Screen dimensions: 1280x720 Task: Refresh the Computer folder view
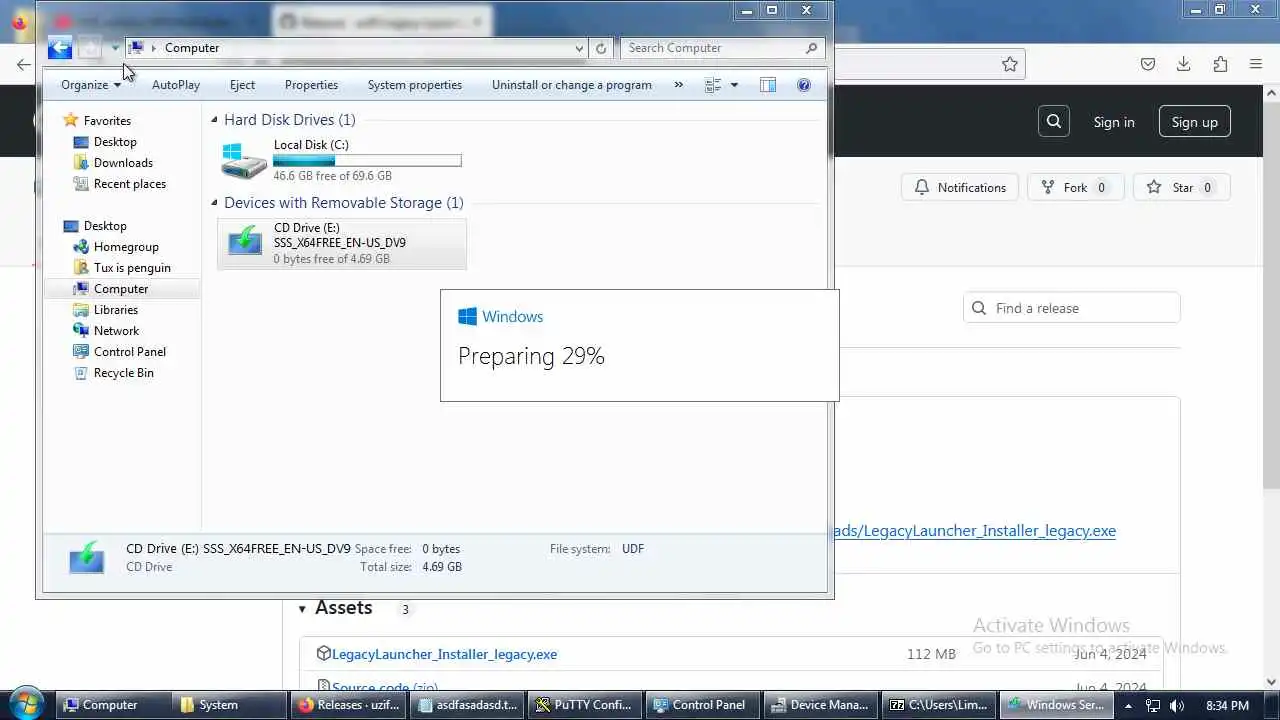click(x=600, y=48)
